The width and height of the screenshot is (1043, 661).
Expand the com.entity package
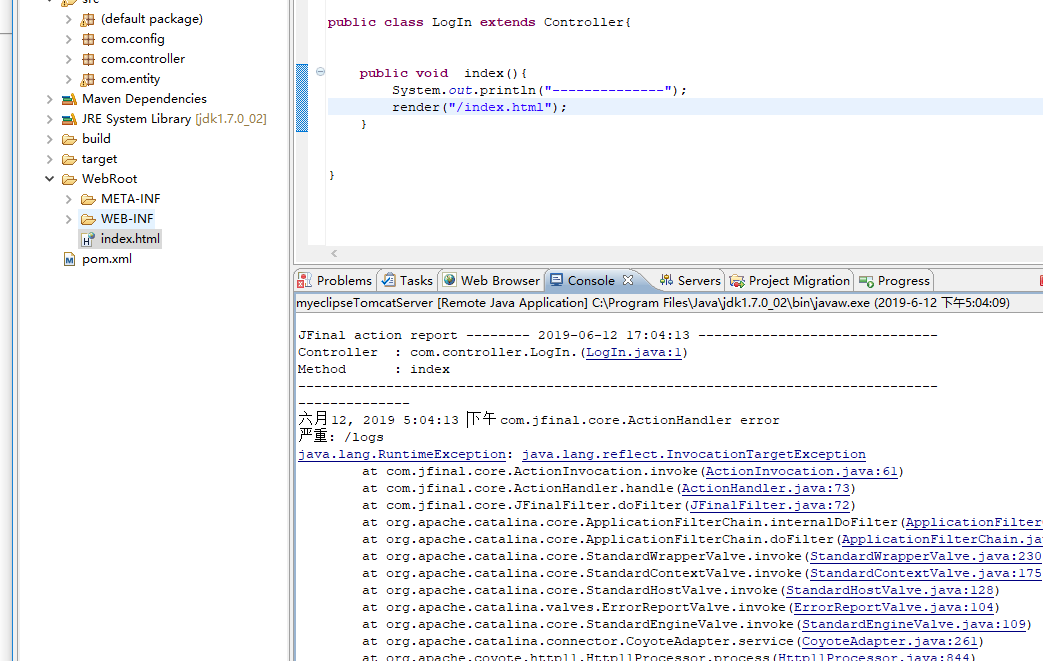(69, 79)
